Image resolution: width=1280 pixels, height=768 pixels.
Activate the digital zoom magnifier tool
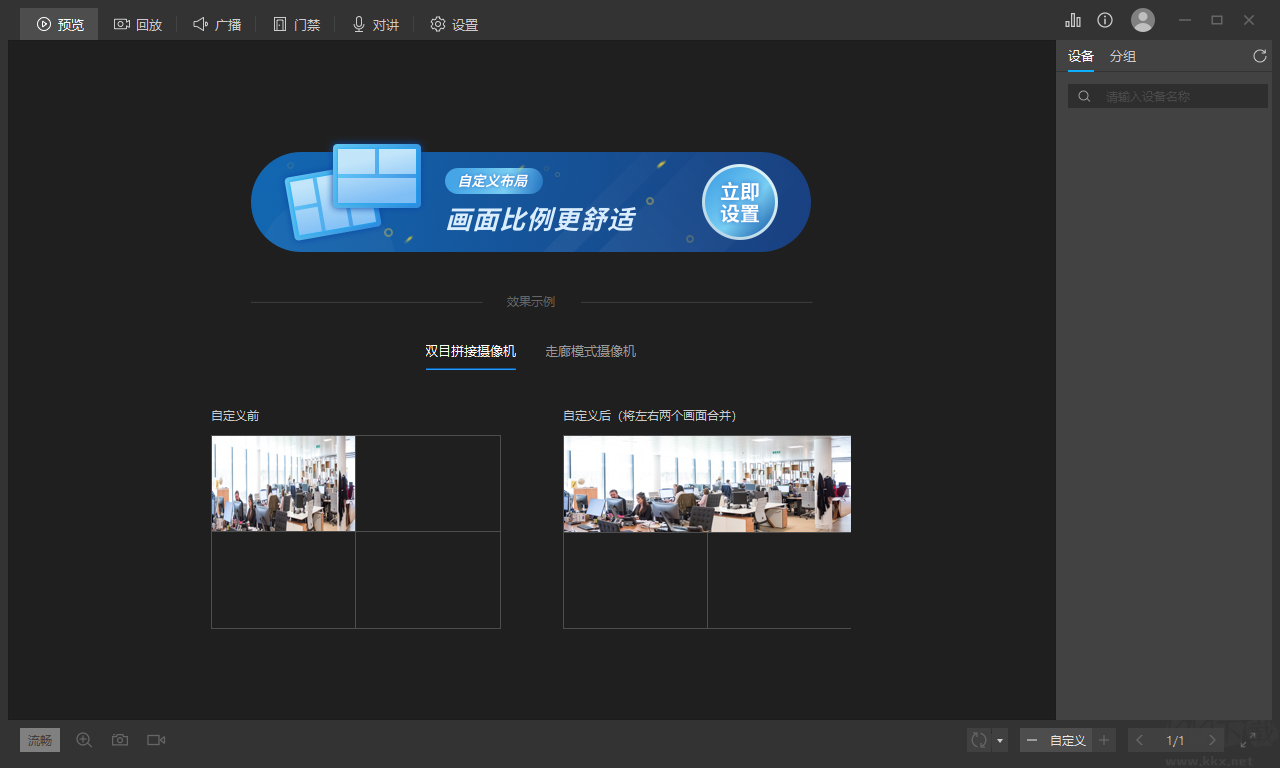[84, 740]
